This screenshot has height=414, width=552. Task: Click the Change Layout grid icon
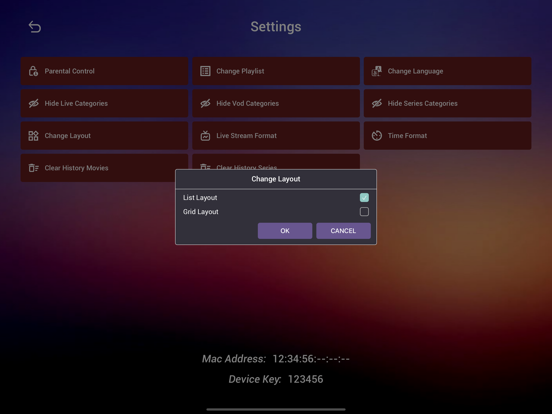[x=33, y=136]
